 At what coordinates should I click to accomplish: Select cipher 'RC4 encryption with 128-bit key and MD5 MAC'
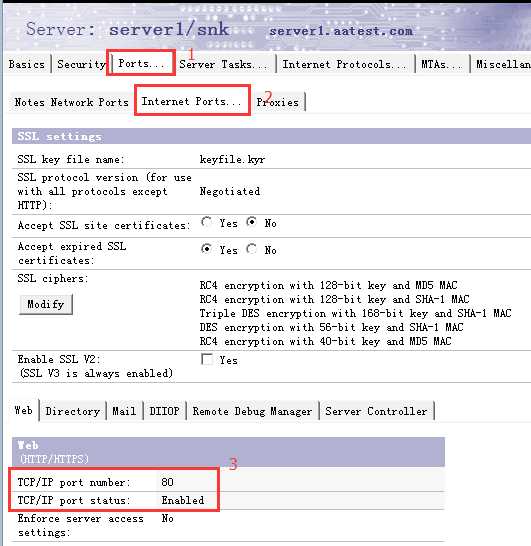tap(328, 286)
